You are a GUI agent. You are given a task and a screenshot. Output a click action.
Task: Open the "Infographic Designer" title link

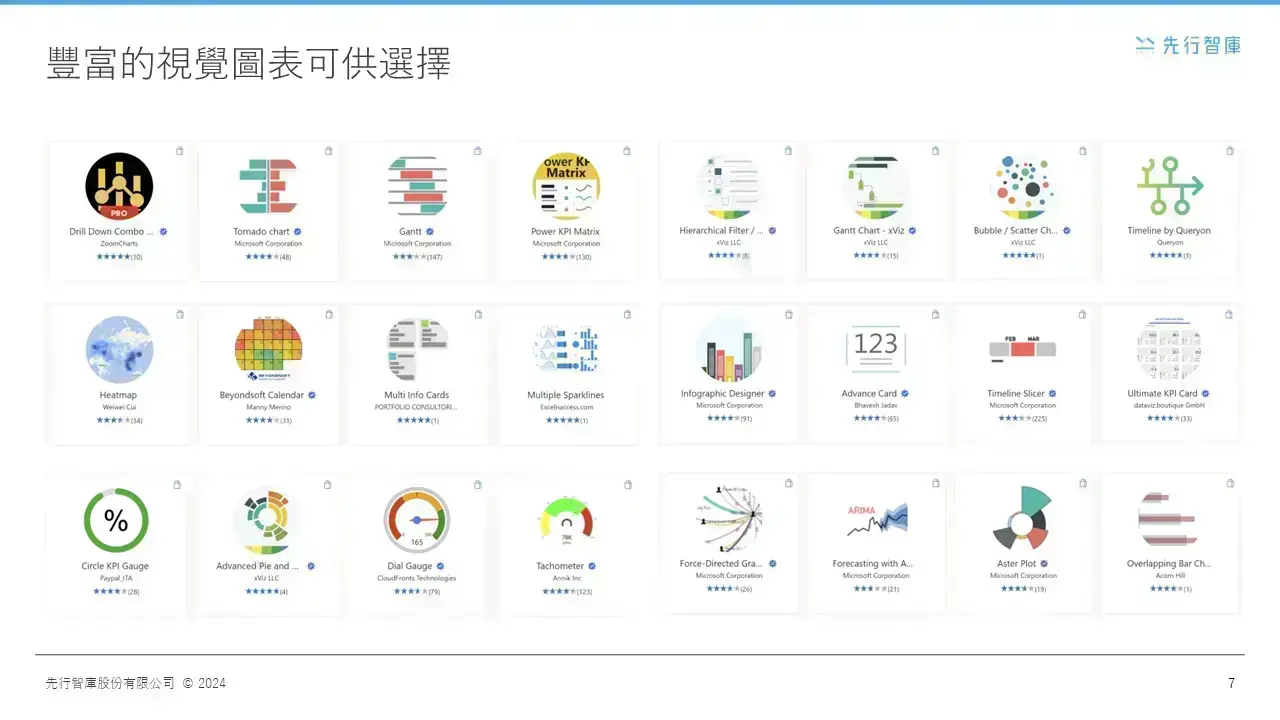point(723,394)
